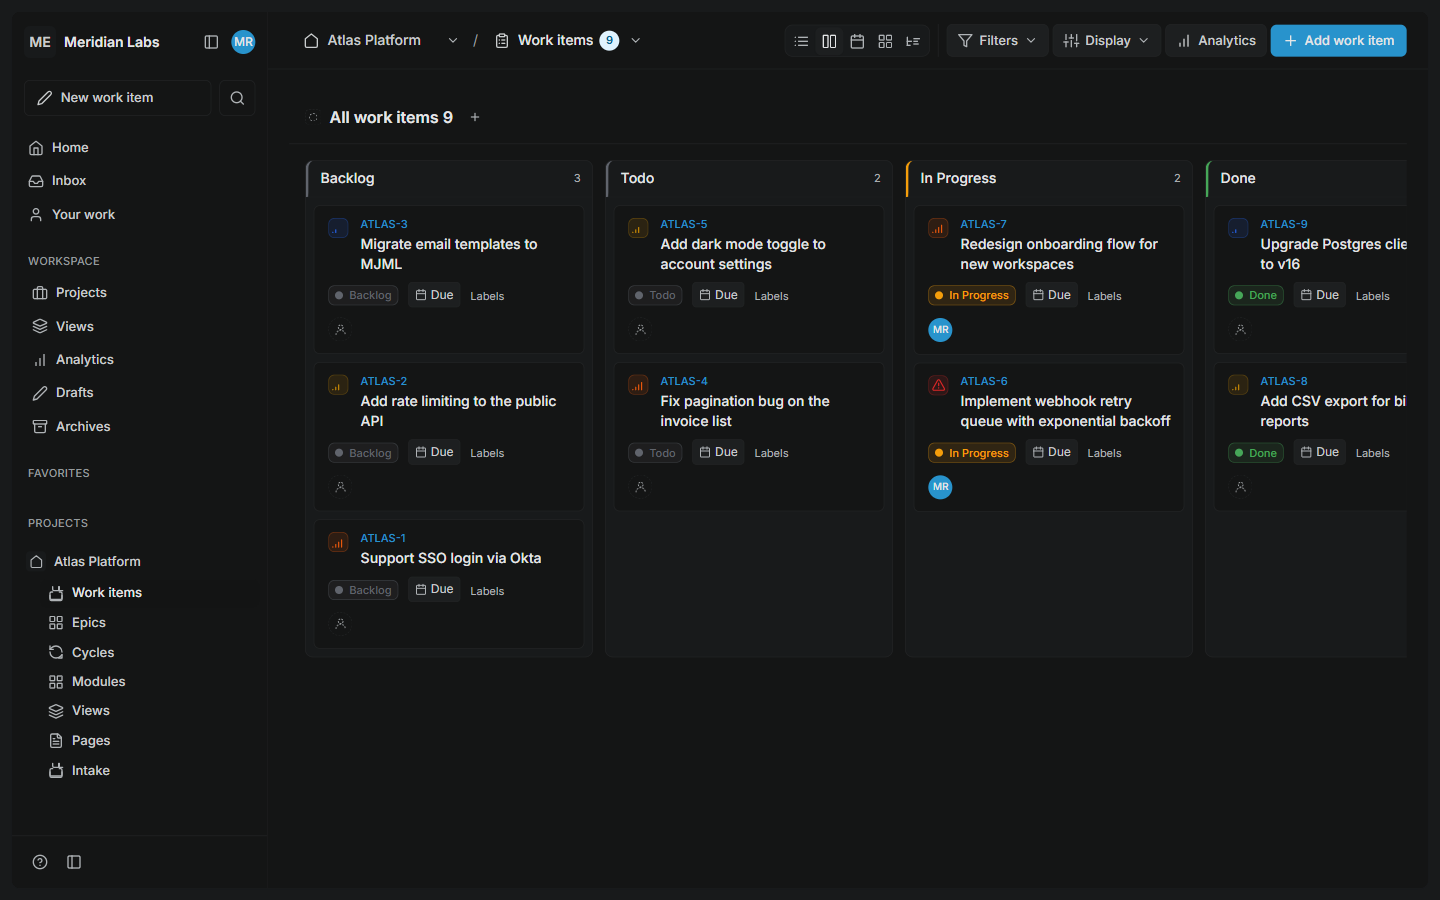Open Archives in sidebar

(x=83, y=427)
